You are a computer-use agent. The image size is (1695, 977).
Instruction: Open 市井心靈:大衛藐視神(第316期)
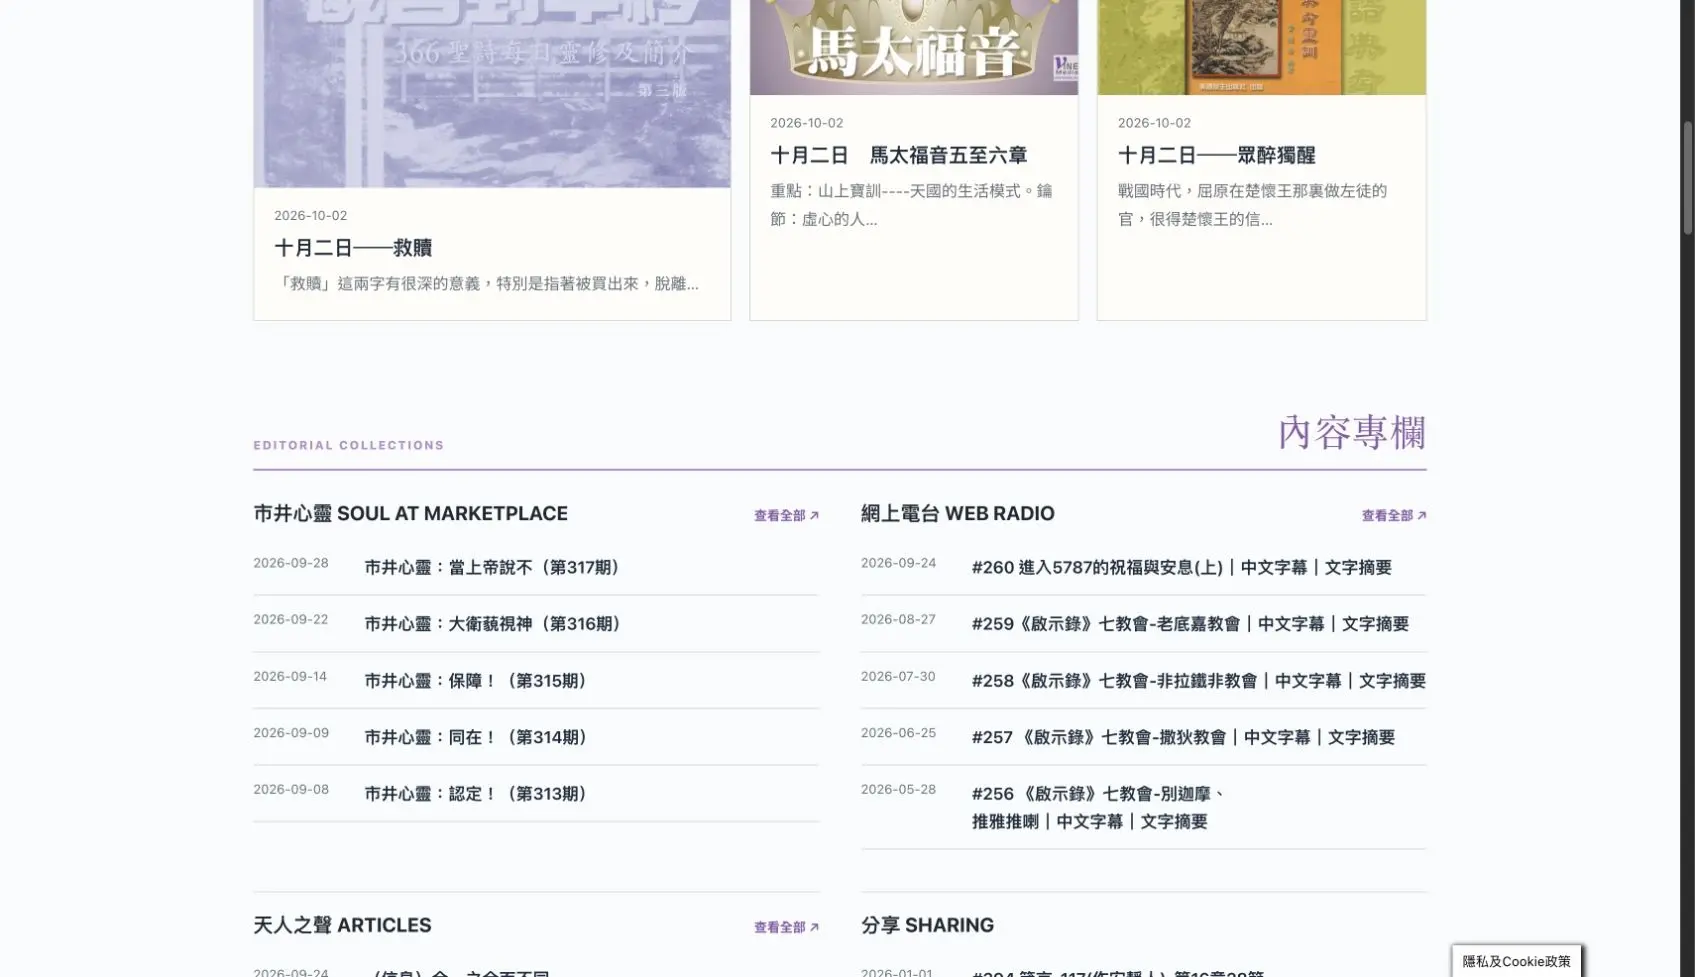tap(495, 624)
